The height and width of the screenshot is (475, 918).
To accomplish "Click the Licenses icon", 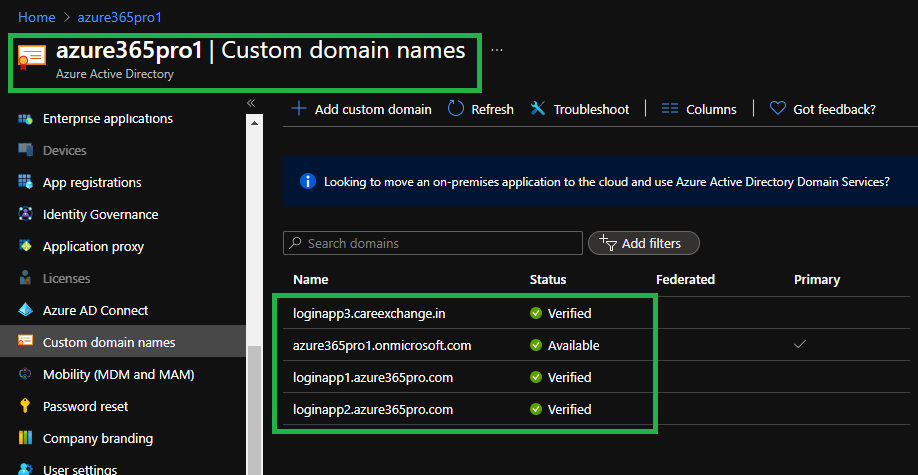I will click(25, 278).
